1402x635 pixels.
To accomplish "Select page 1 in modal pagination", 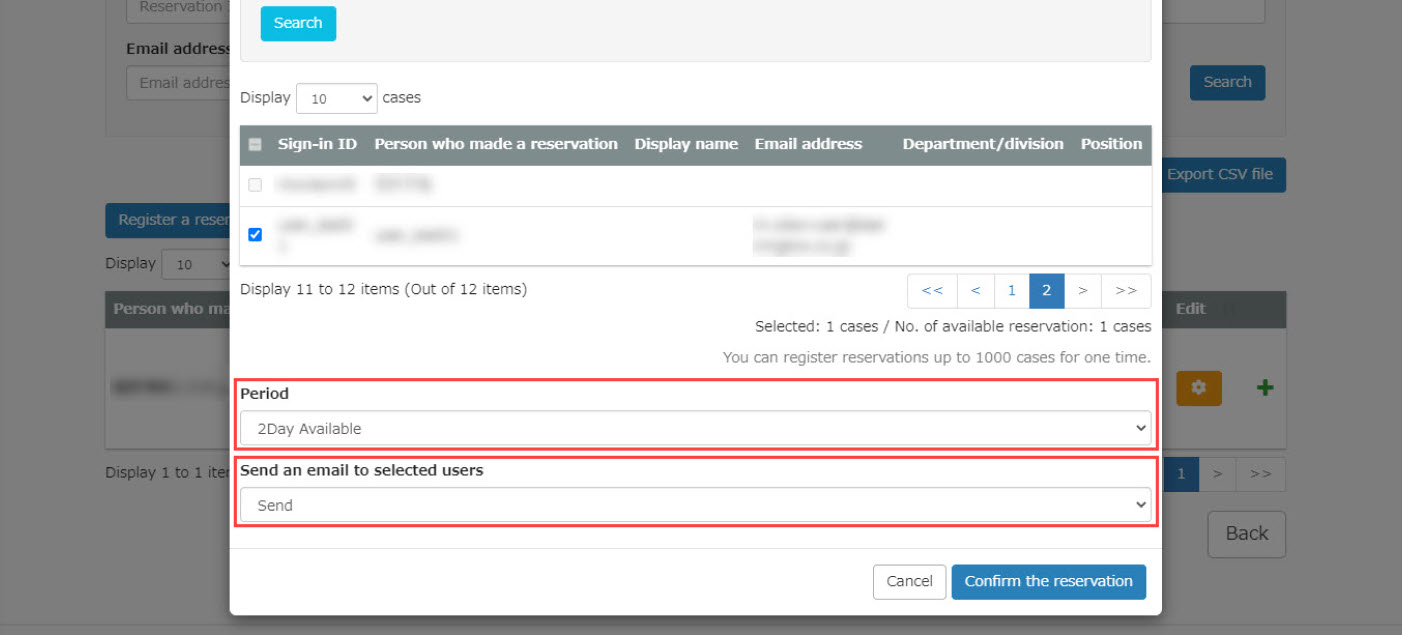I will click(x=1011, y=290).
